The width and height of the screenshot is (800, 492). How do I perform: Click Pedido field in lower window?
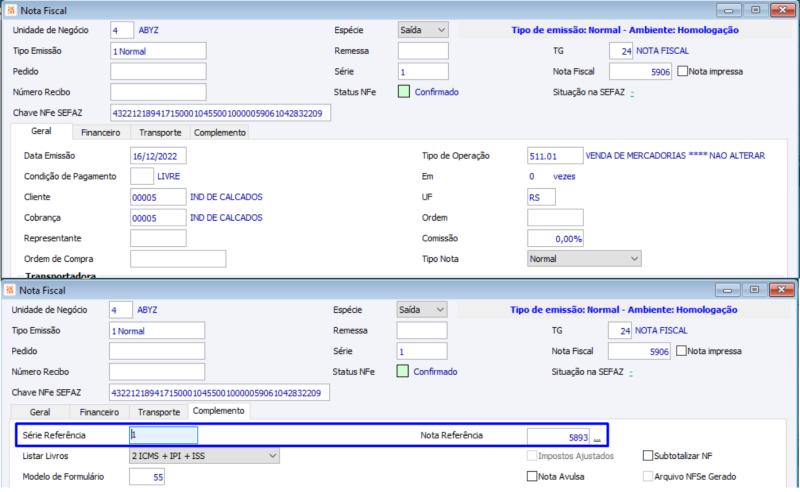coord(157,351)
